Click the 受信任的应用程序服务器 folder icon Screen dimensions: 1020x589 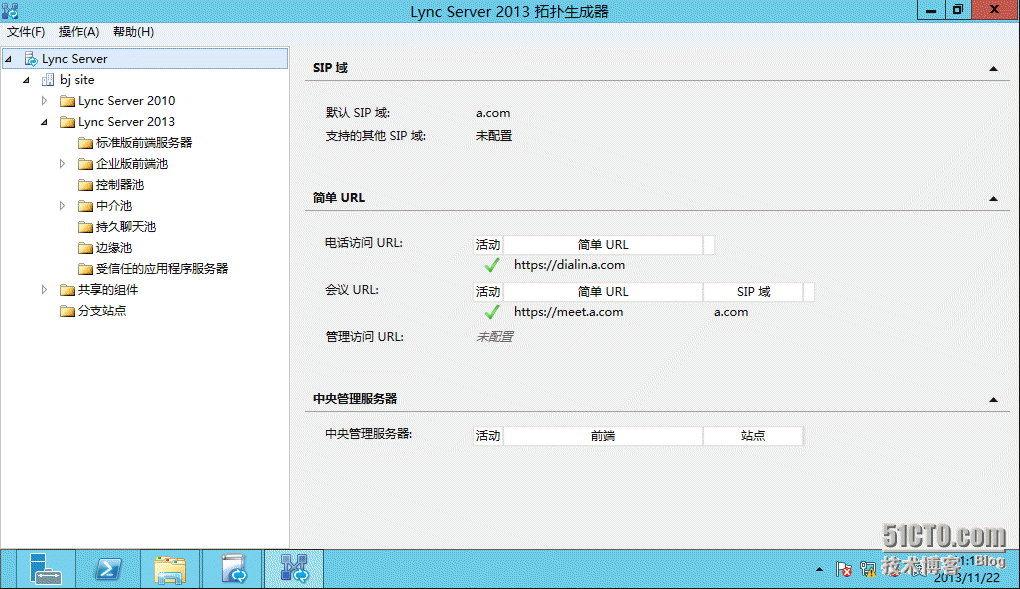tap(85, 269)
